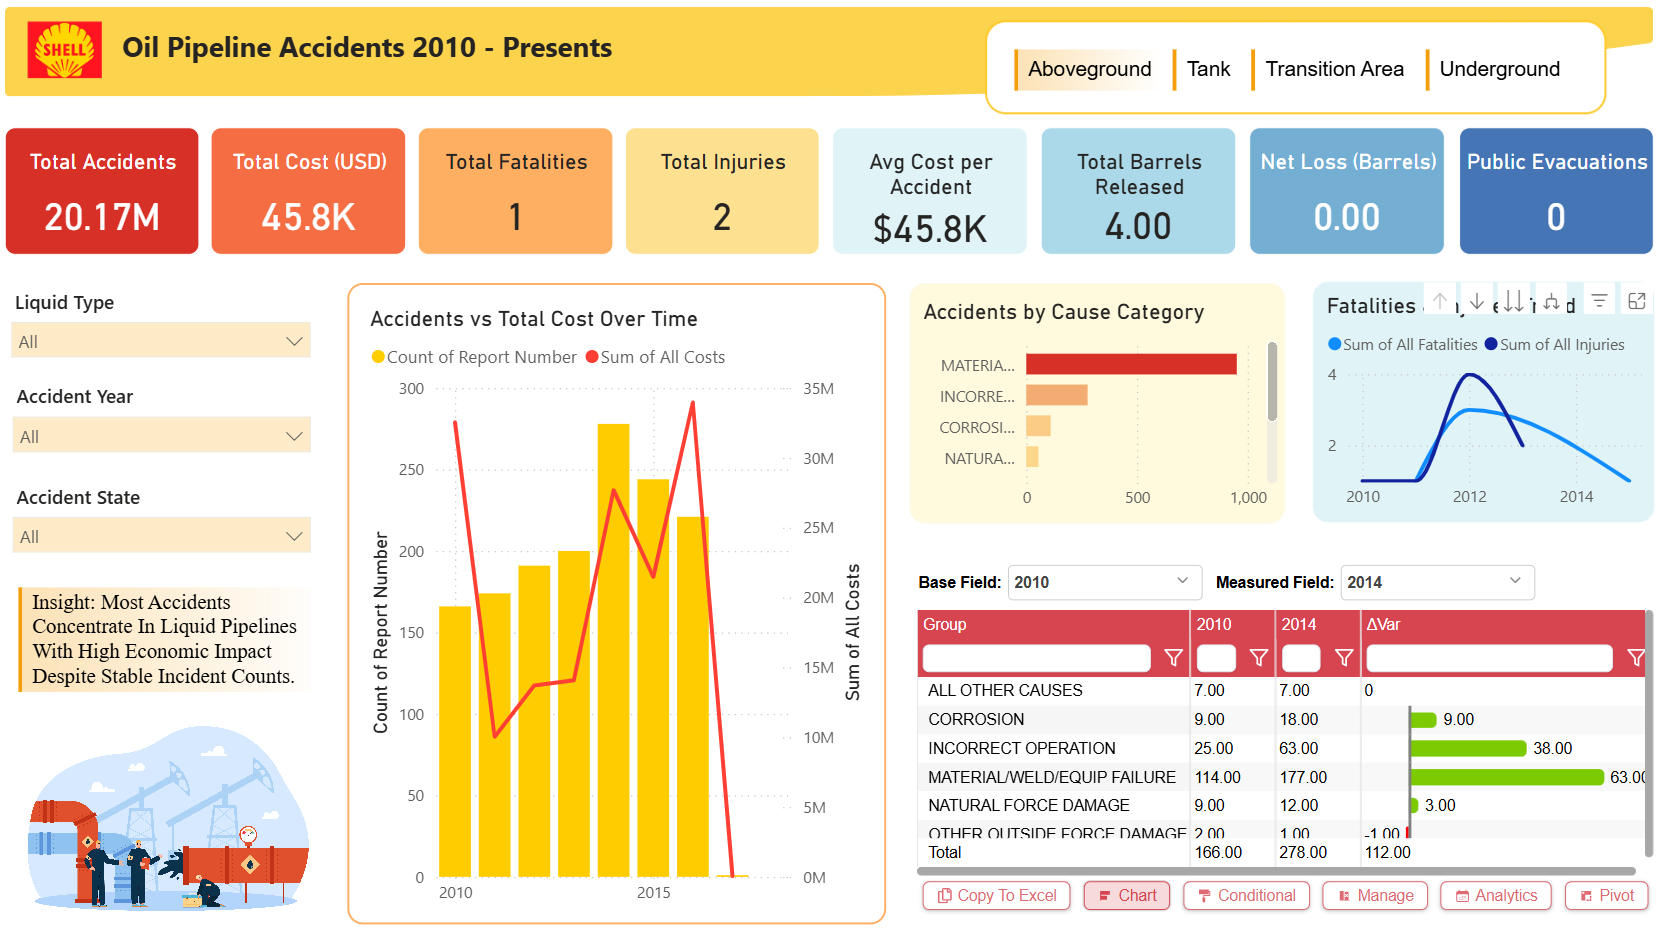The image size is (1676, 934).
Task: Click the Manage button
Action: [x=1375, y=896]
